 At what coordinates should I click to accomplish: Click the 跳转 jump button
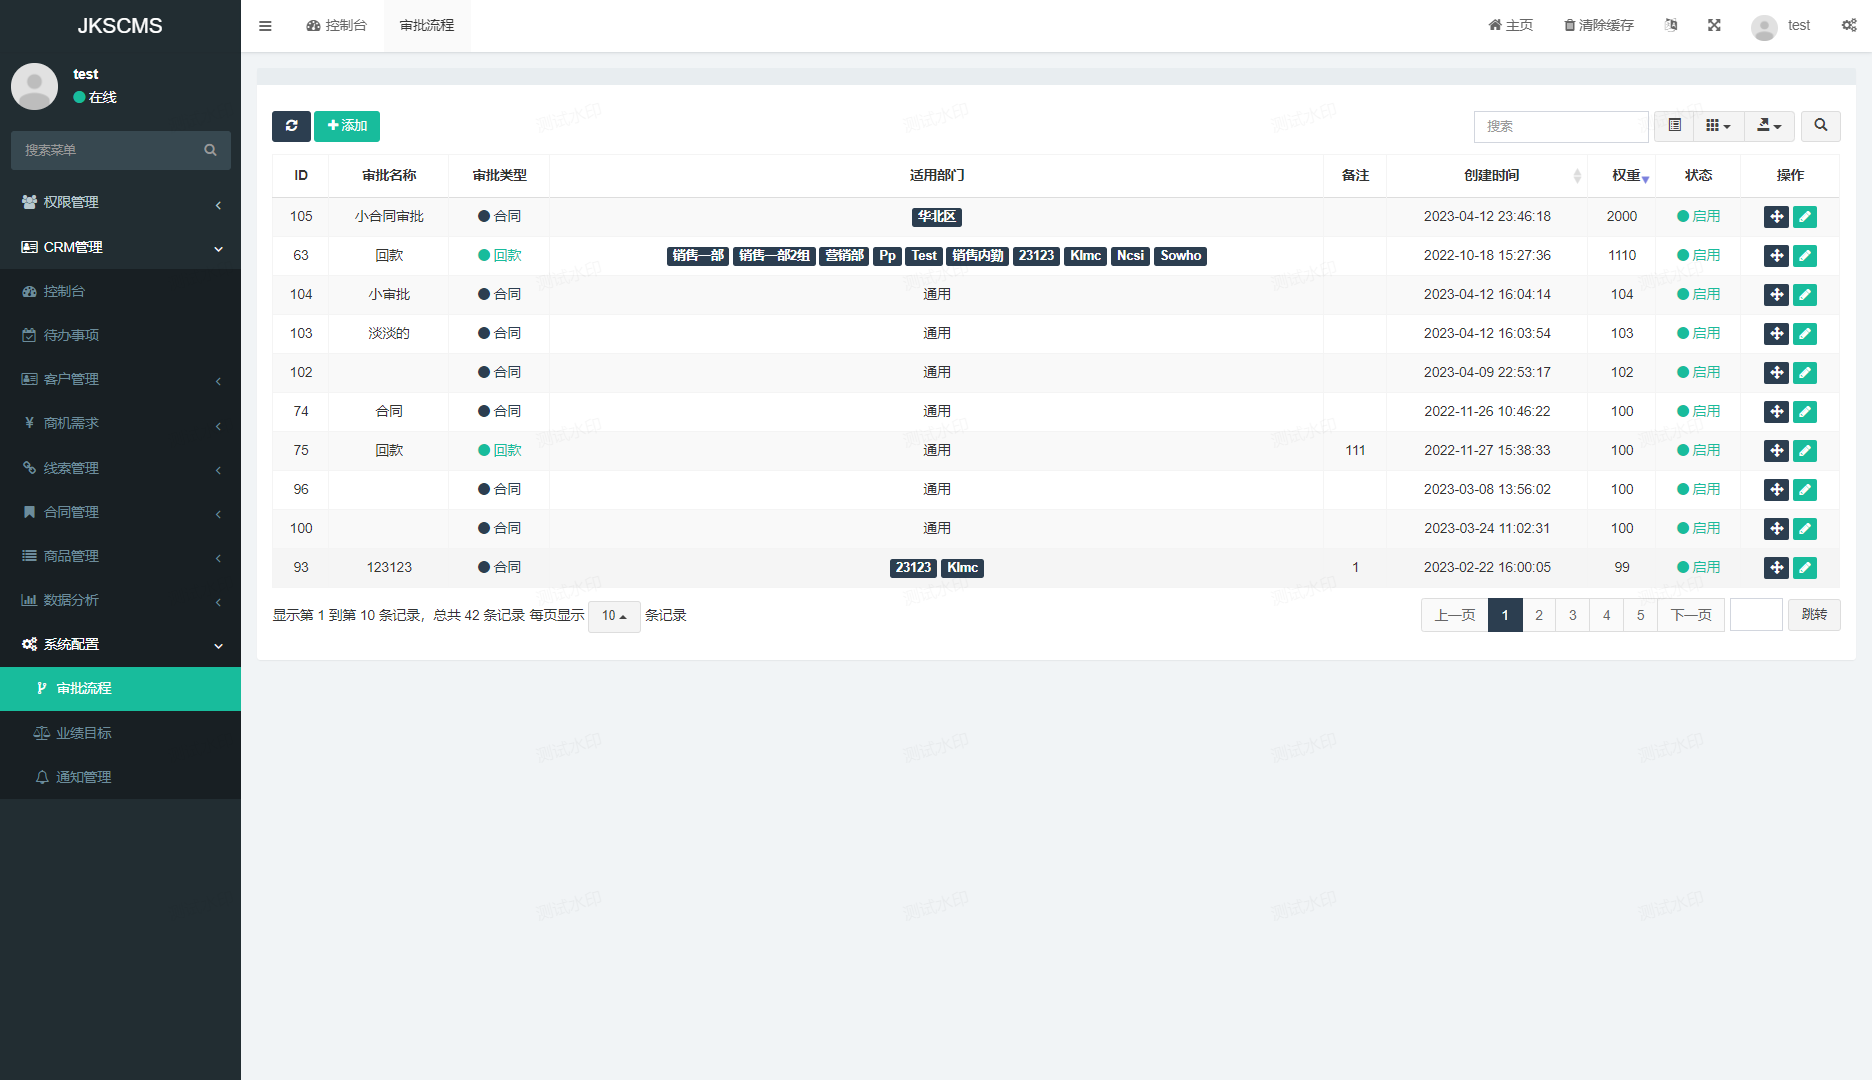[x=1814, y=615]
